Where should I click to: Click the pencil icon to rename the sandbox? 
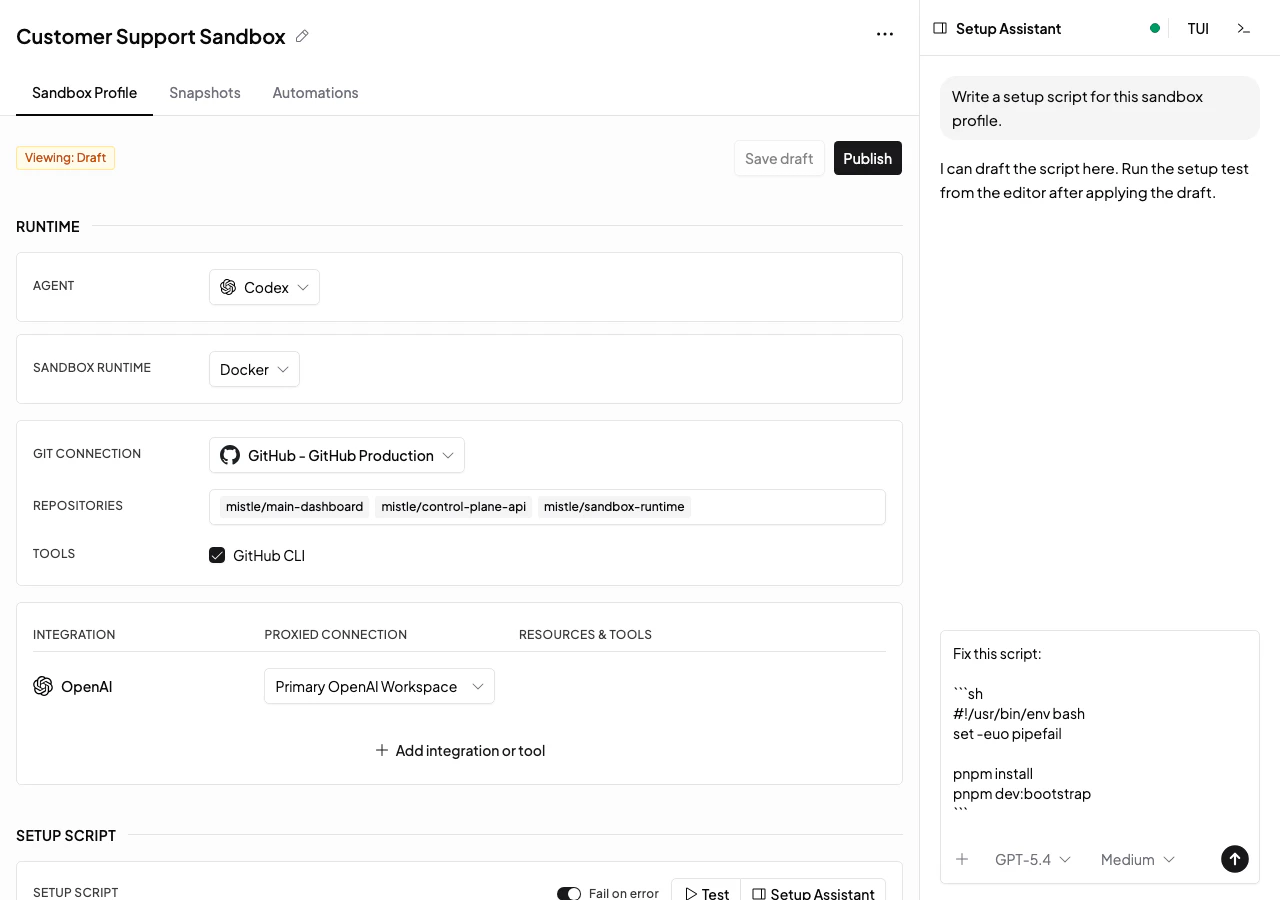coord(302,36)
